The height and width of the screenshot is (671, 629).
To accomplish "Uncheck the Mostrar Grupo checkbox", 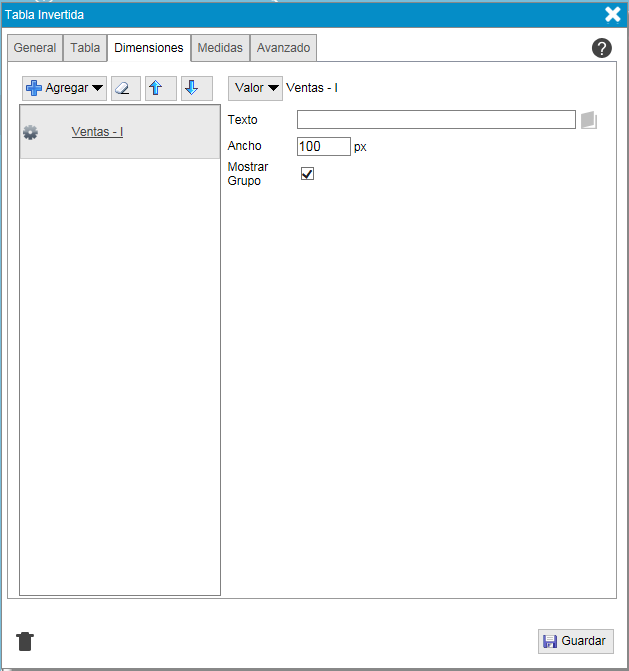I will [307, 173].
